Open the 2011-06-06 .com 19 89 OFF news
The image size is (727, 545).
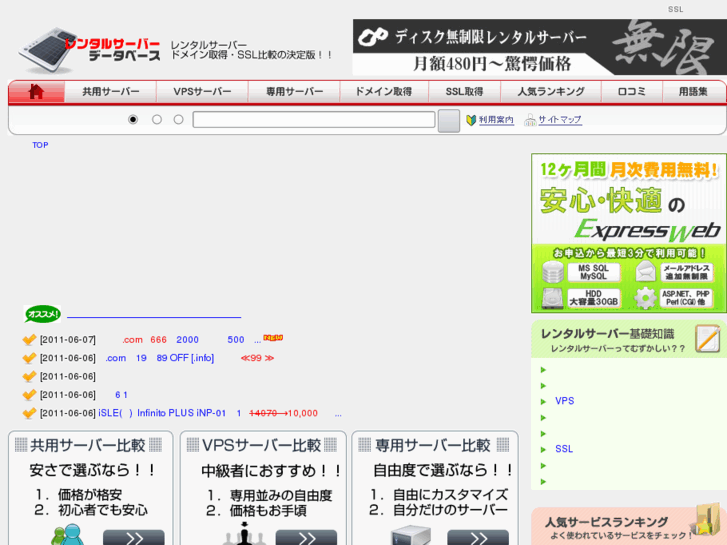(189, 358)
